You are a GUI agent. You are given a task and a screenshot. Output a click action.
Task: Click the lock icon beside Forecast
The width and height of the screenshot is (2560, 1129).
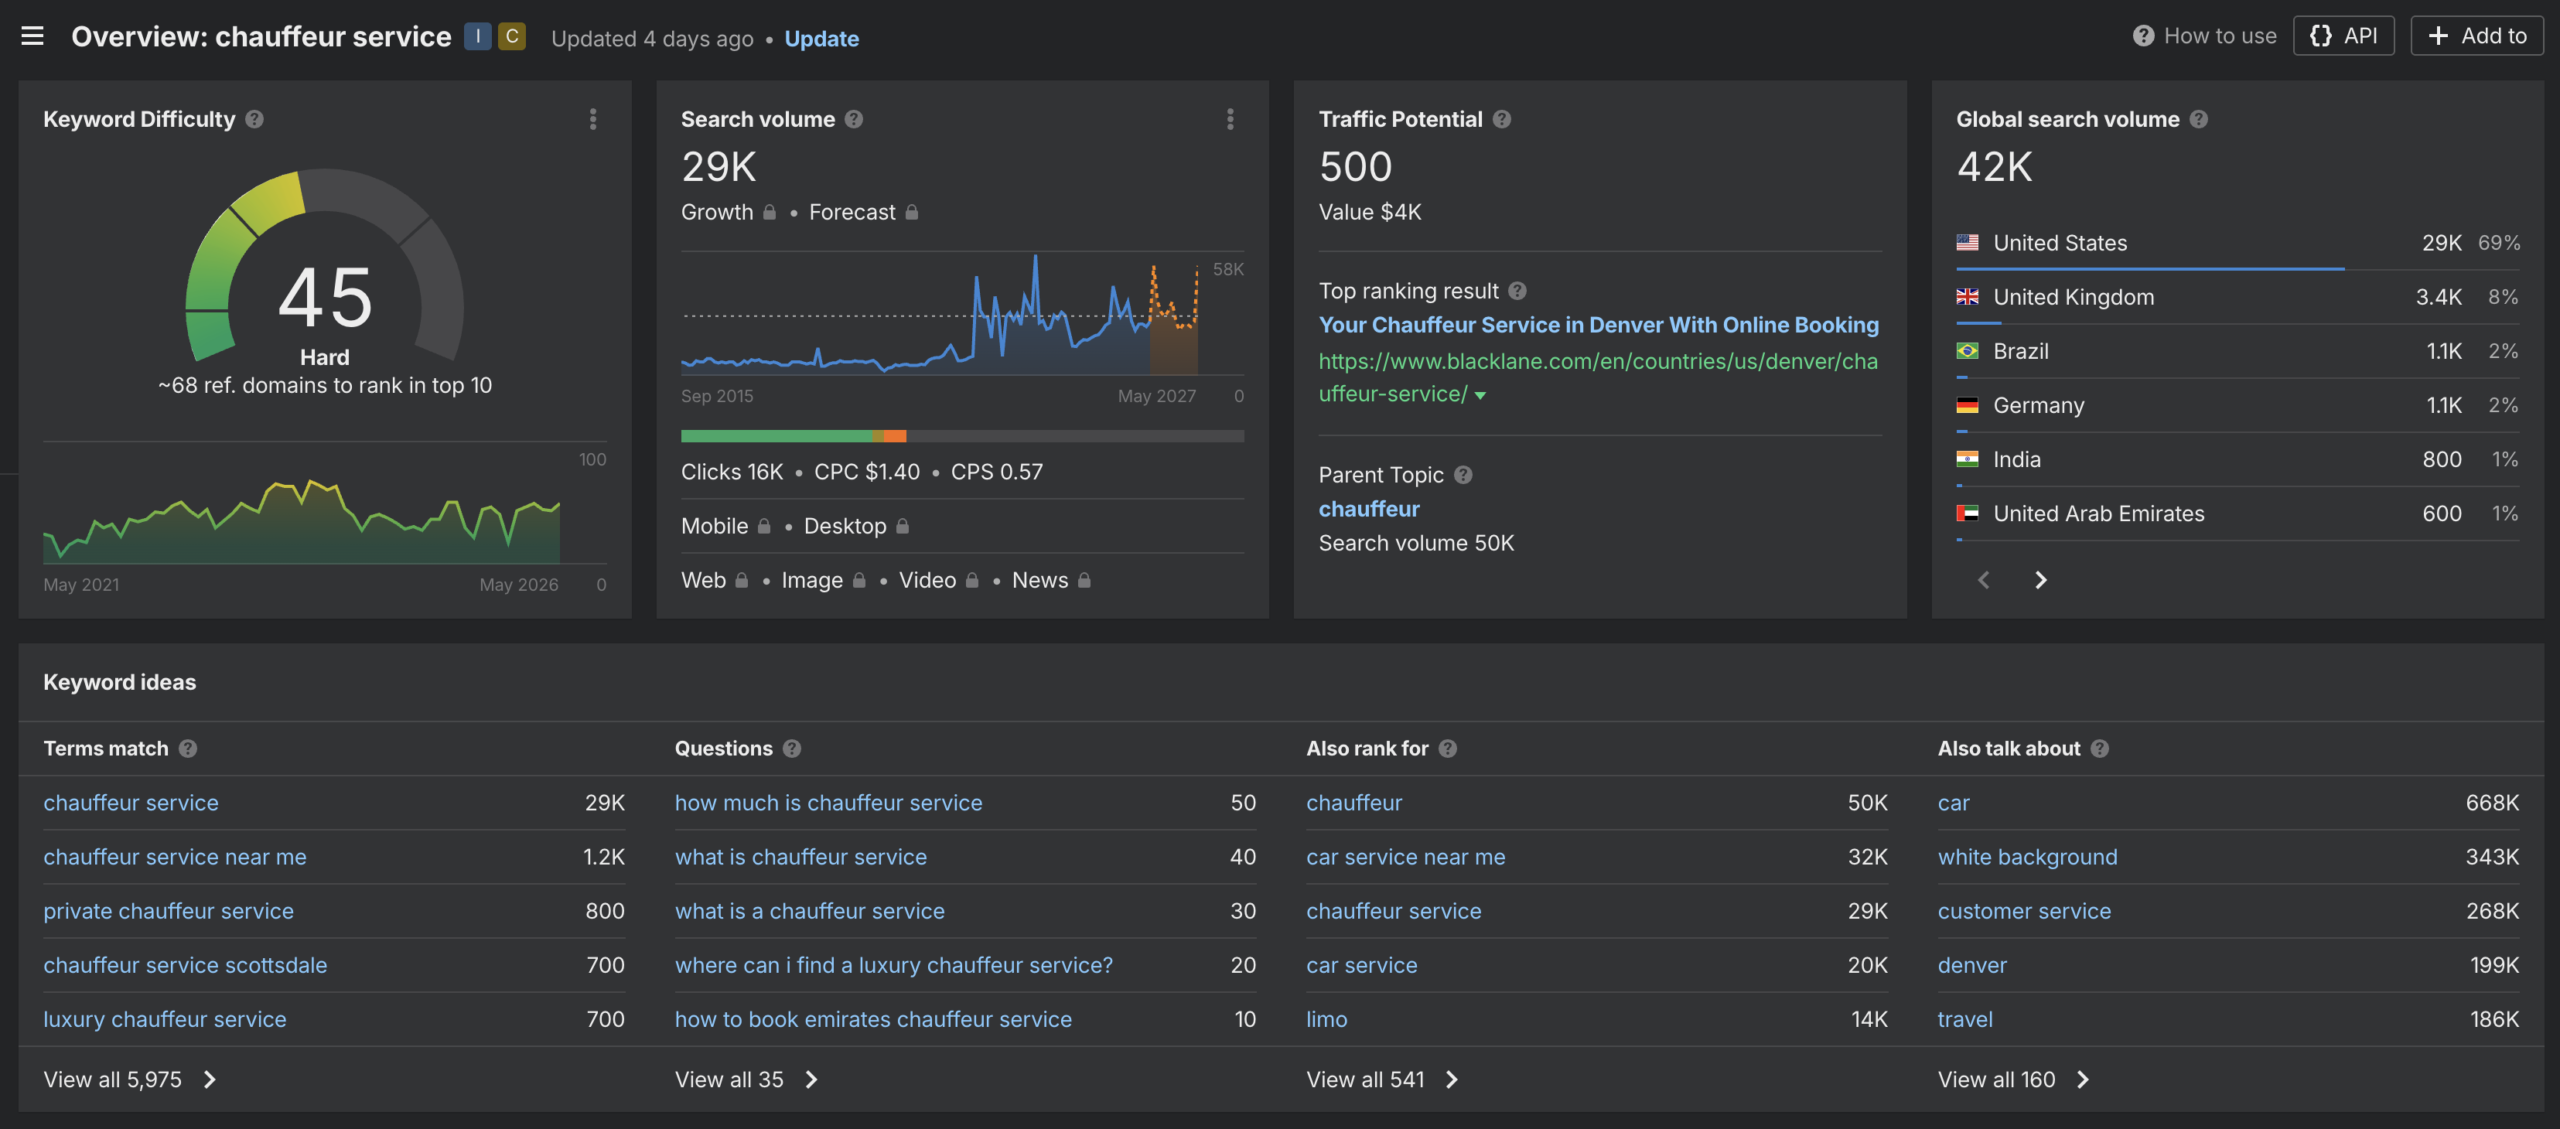(912, 212)
